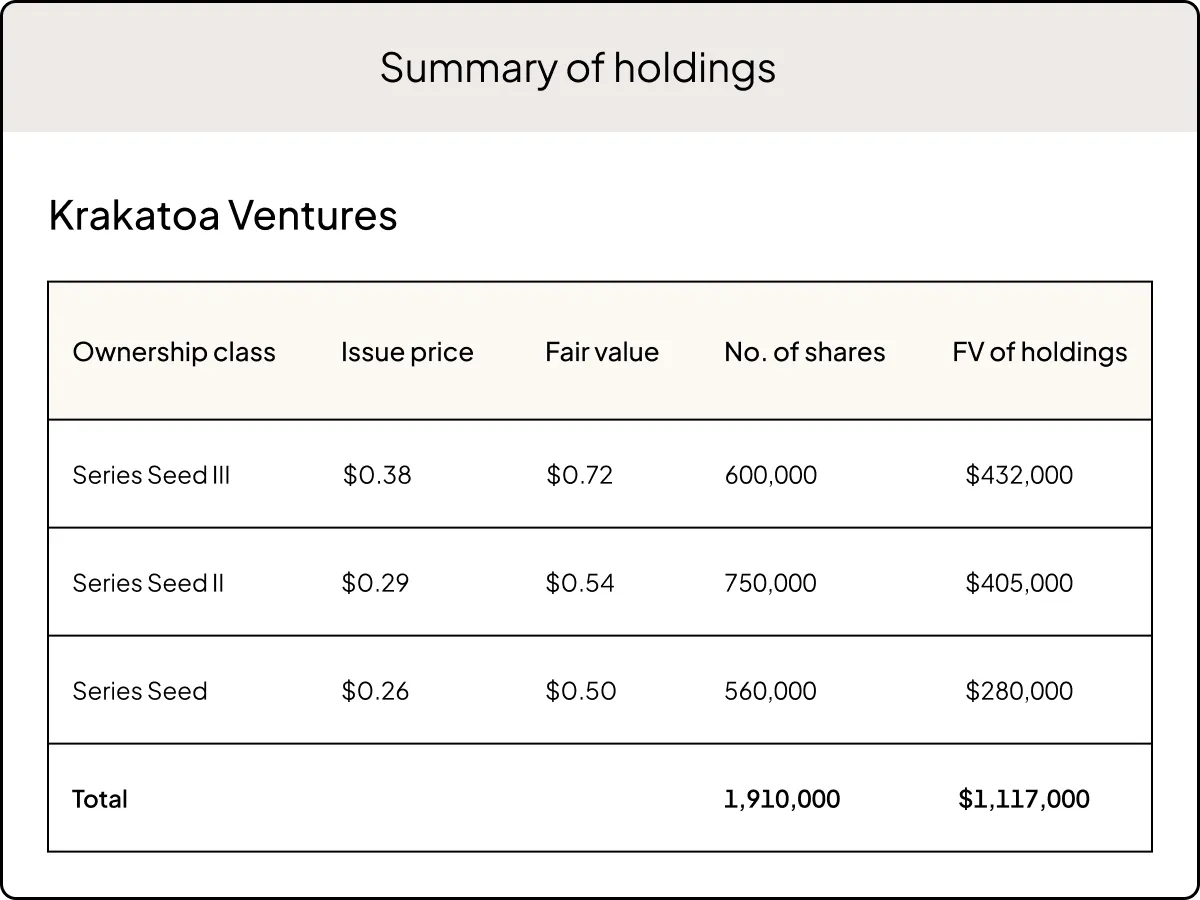Click the $0.38 issue price cell

coord(377,475)
